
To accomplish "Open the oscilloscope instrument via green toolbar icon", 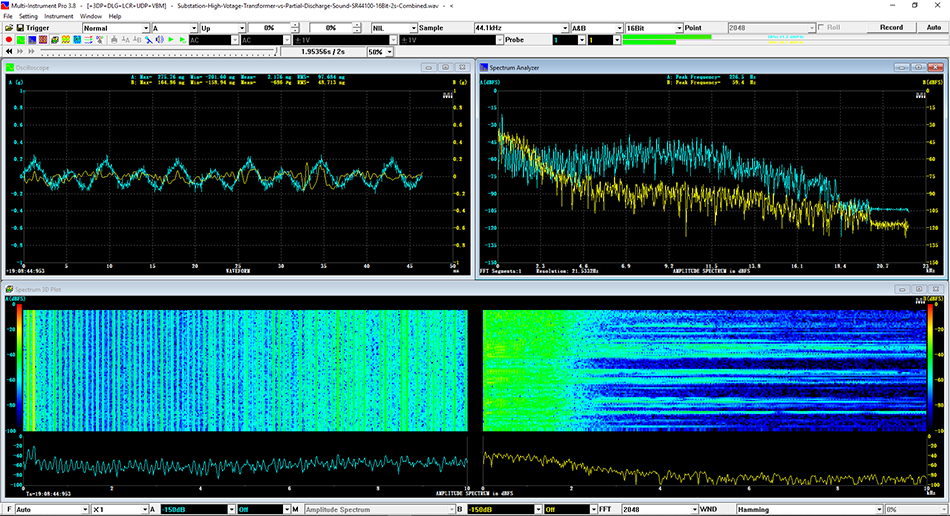I will (x=21, y=40).
